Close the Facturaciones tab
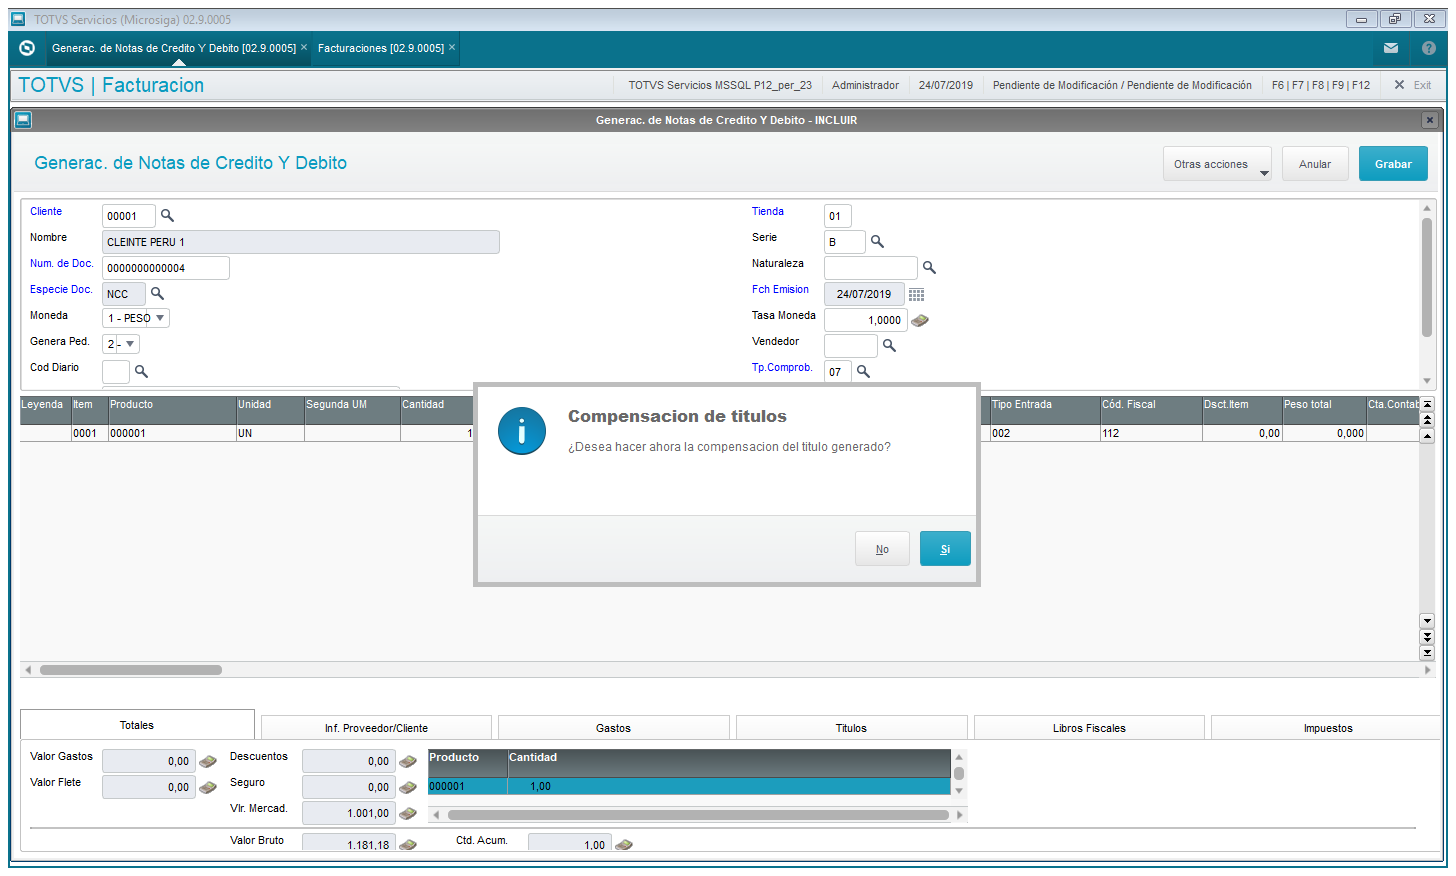This screenshot has width=1456, height=876. coord(452,47)
